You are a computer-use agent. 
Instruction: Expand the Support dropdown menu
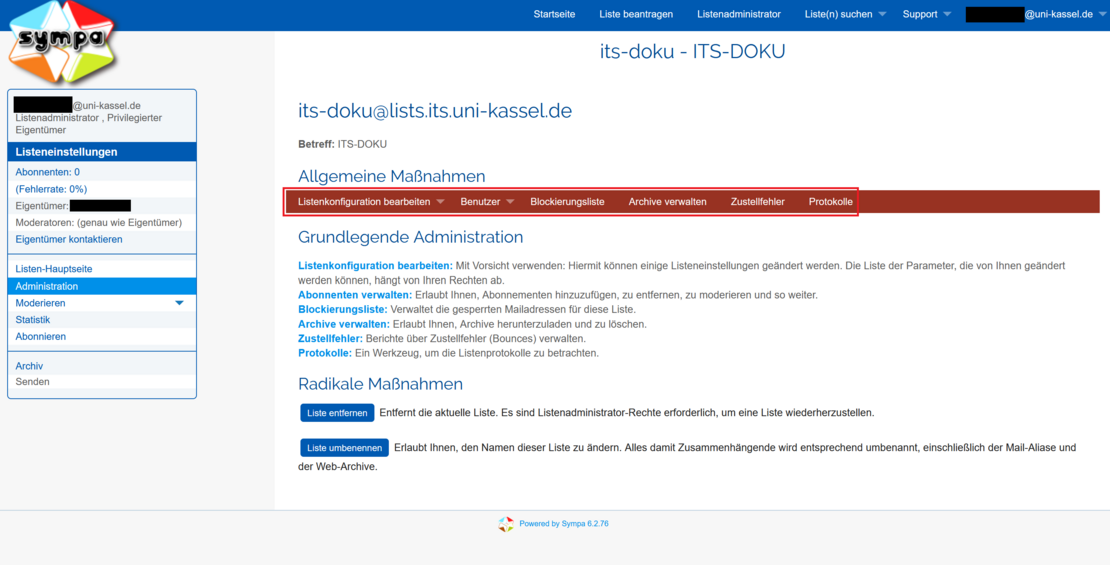pos(927,14)
